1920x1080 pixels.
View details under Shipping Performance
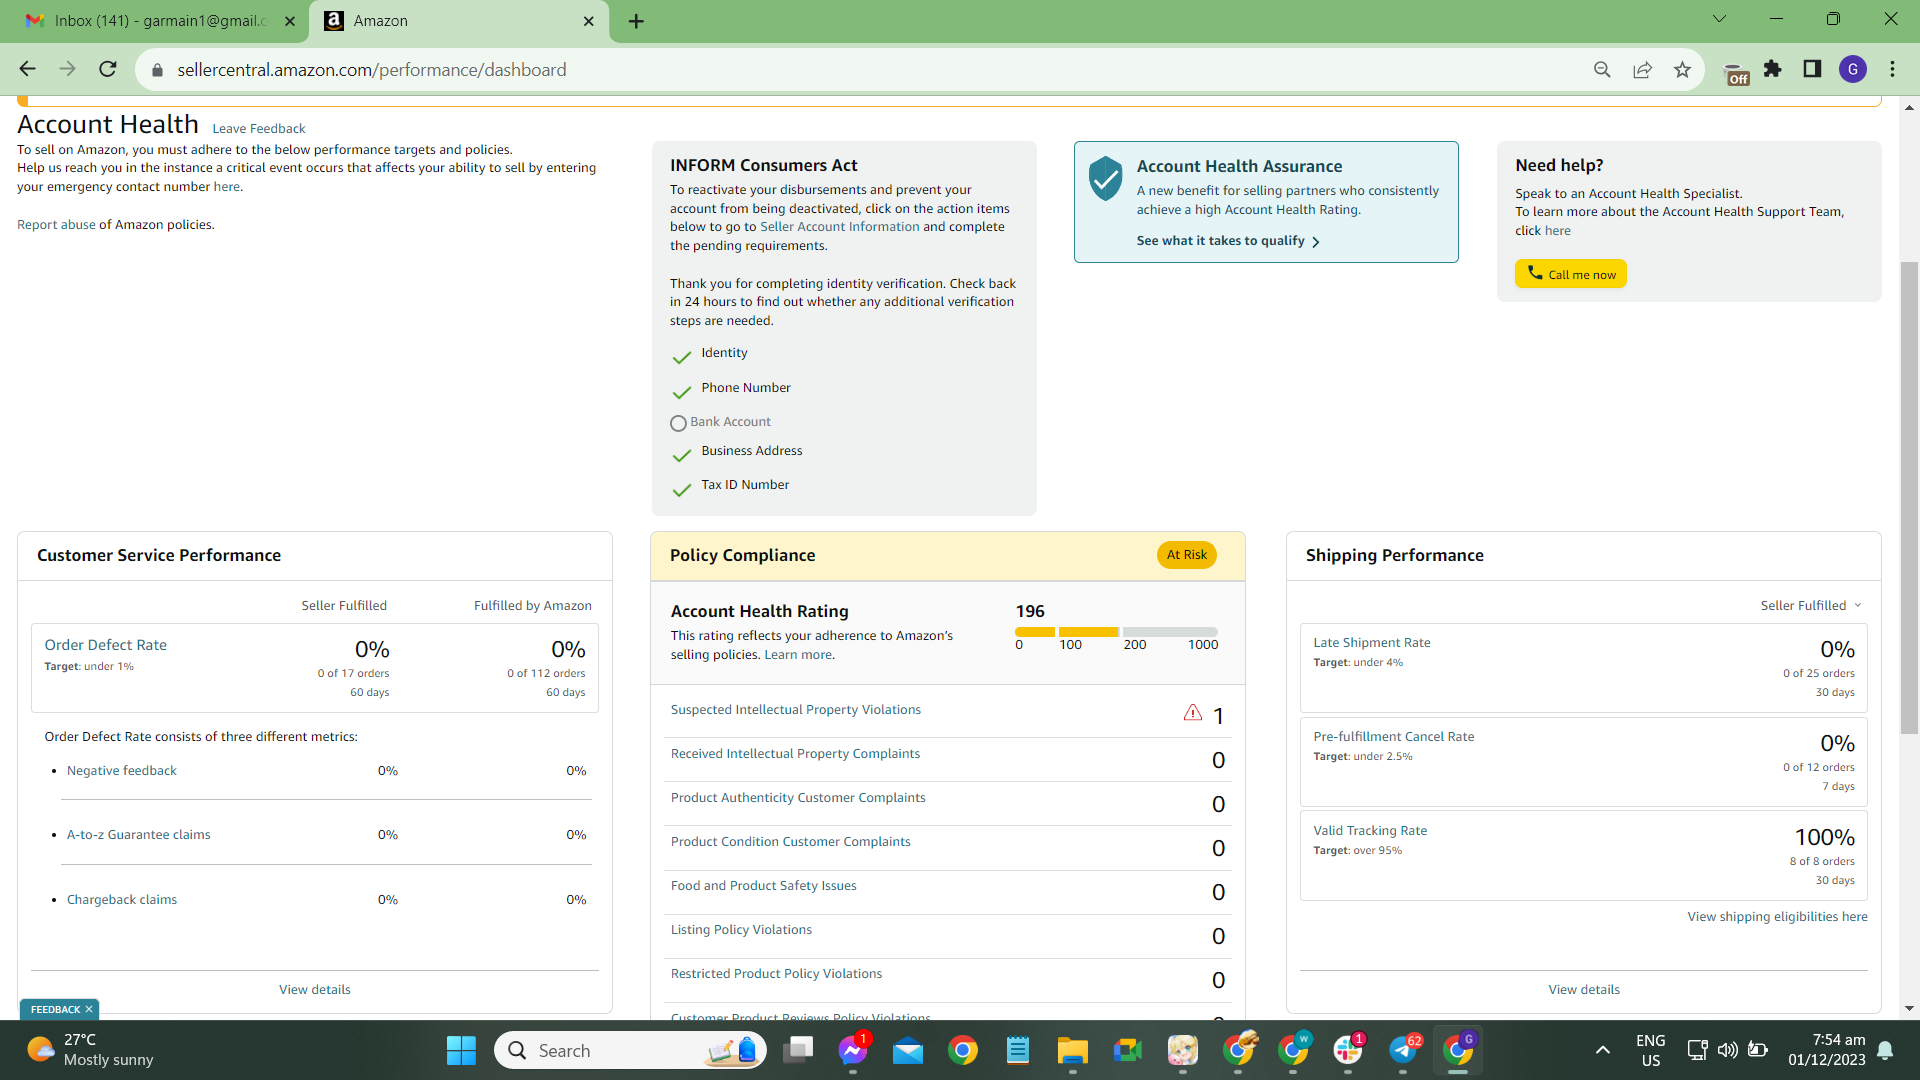pos(1584,990)
